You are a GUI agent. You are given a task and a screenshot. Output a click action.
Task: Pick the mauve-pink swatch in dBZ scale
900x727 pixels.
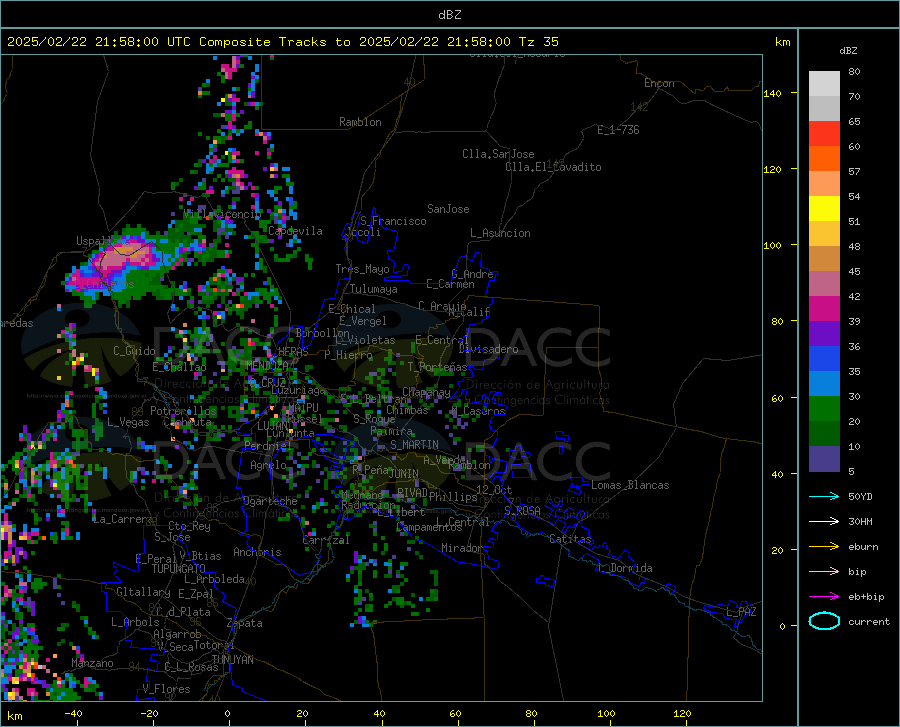coord(824,284)
